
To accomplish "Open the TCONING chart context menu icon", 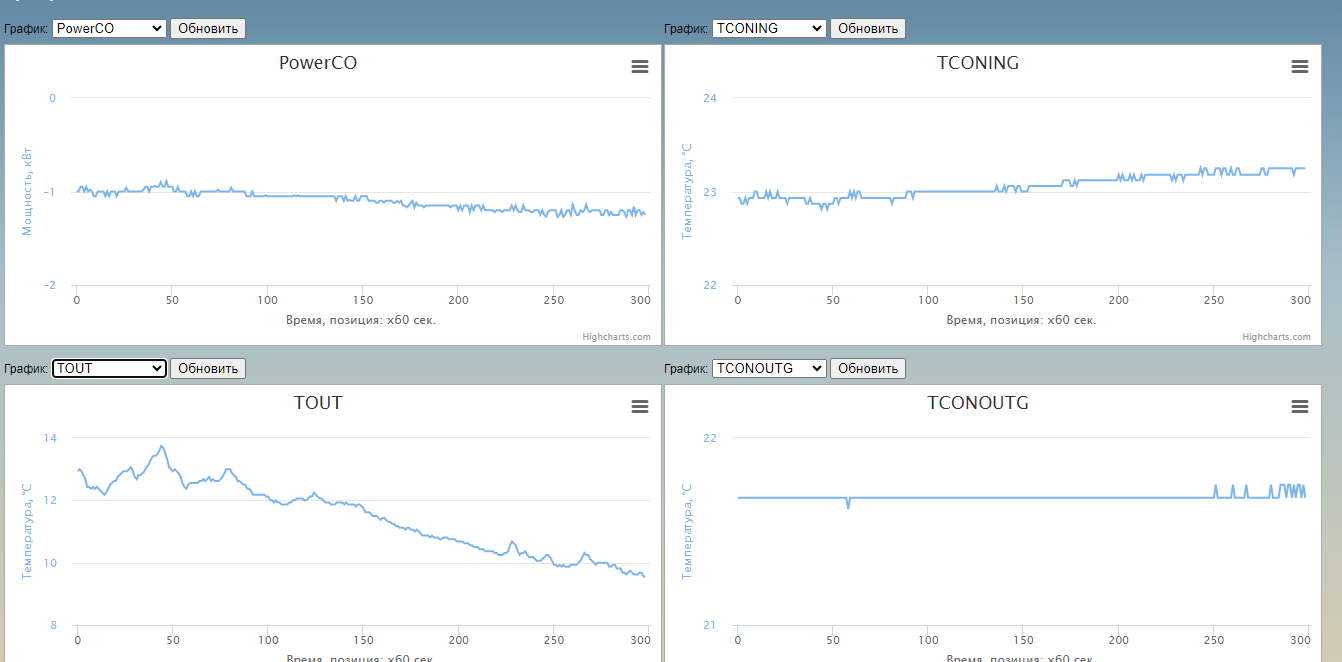I will pyautogui.click(x=1300, y=67).
